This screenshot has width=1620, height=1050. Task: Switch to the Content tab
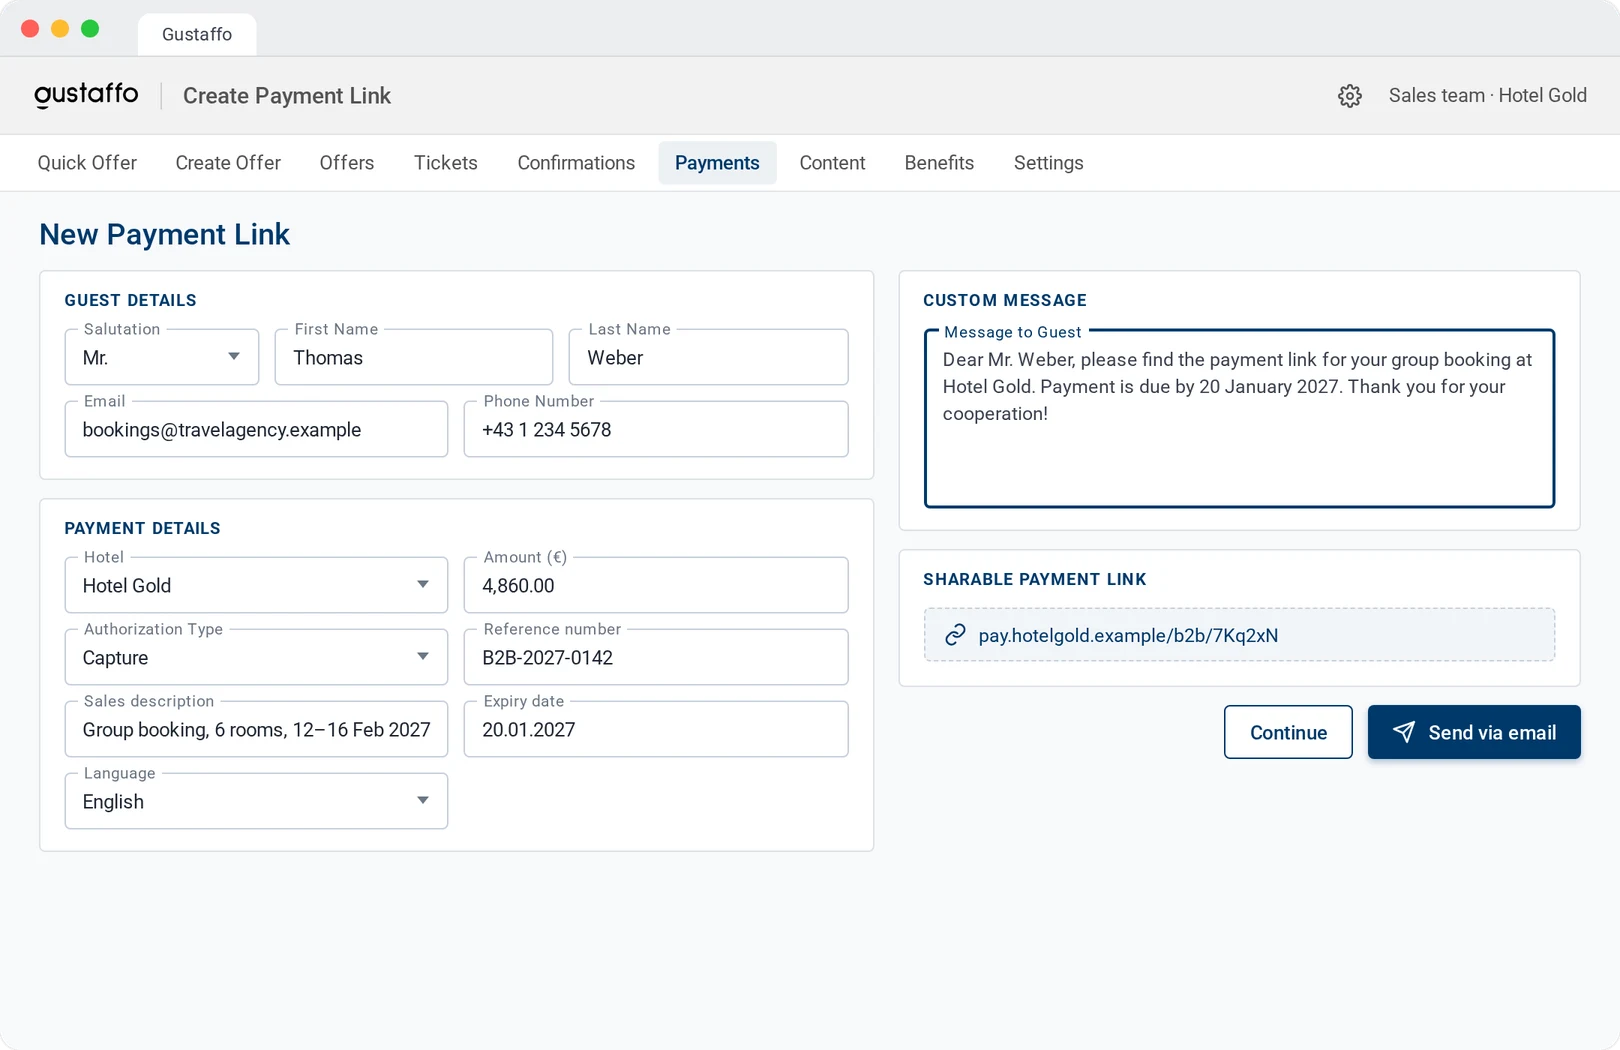[x=832, y=163]
